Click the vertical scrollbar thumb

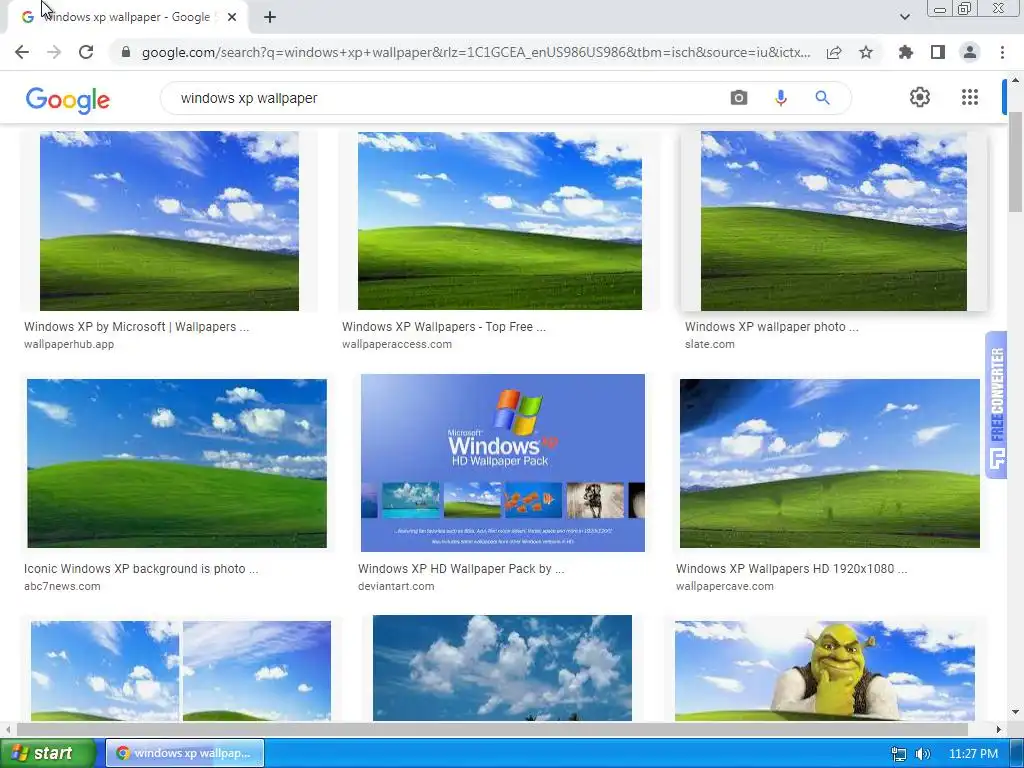coord(1016,162)
